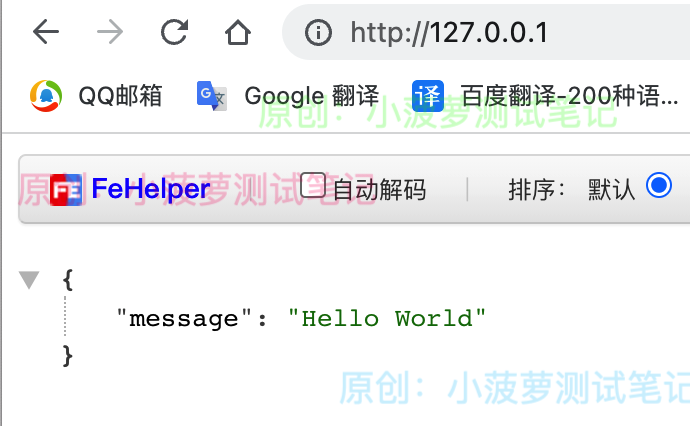
Task: Click the QQ邮箱 bookmark icon
Action: [46, 95]
